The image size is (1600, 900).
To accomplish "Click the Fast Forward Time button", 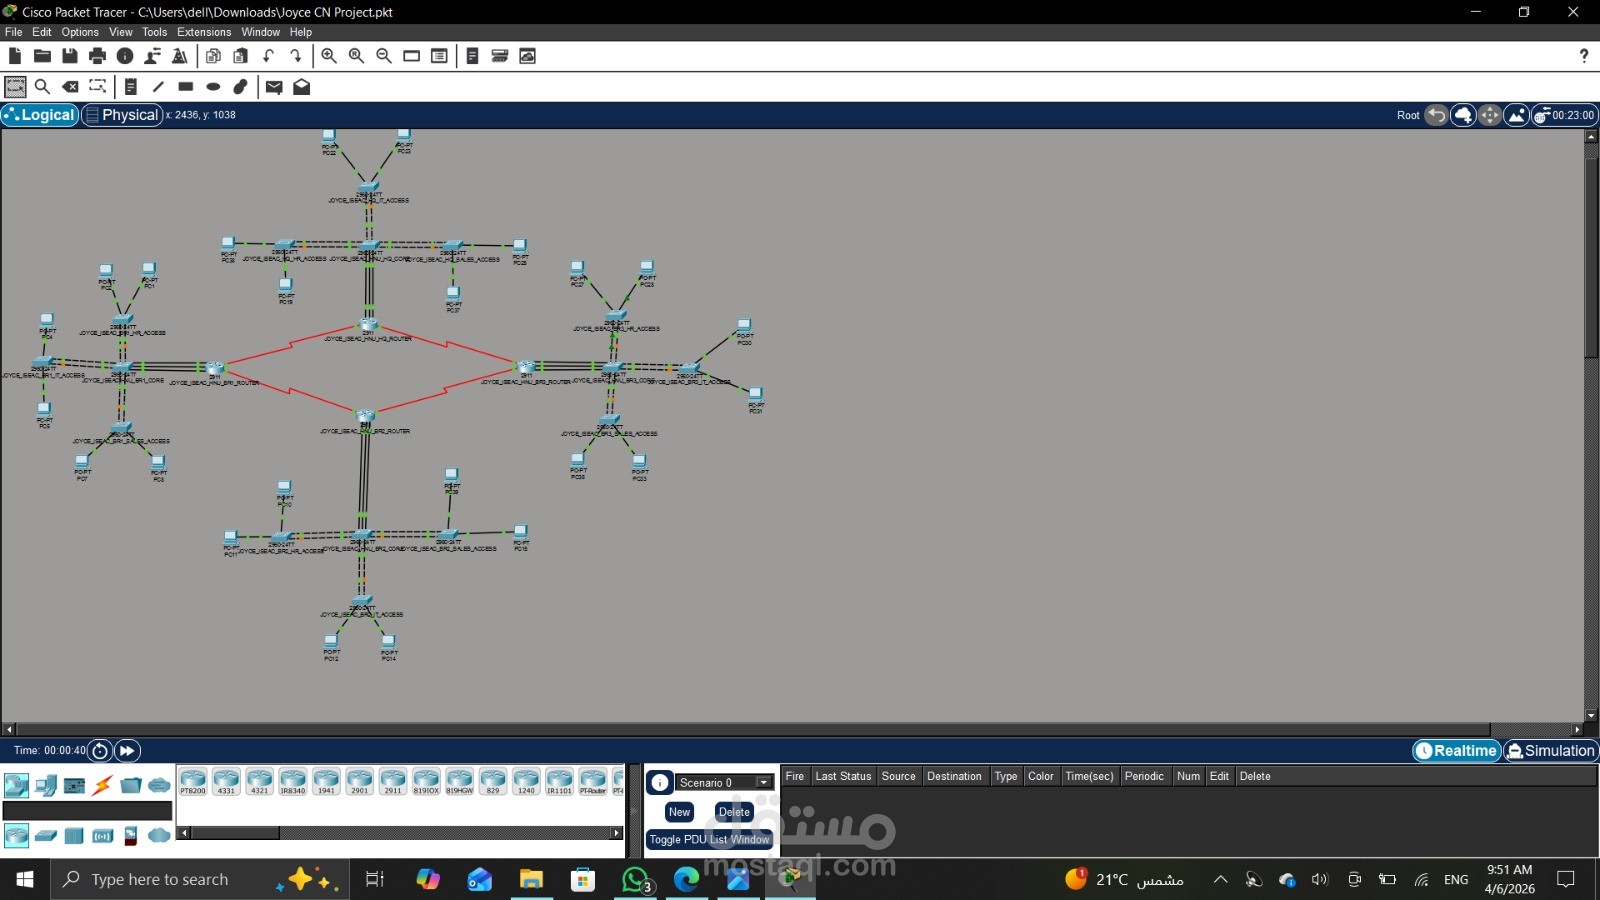I will 127,751.
